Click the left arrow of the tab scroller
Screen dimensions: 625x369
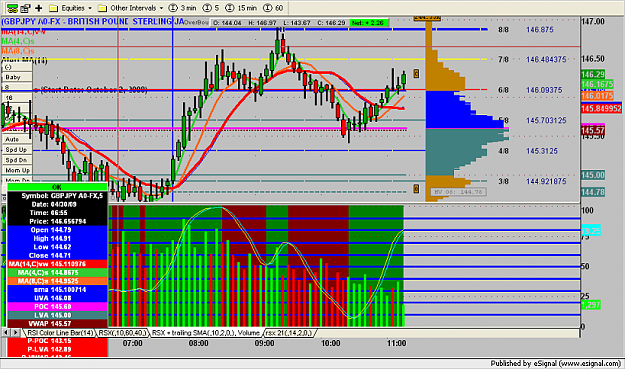tap(6, 332)
